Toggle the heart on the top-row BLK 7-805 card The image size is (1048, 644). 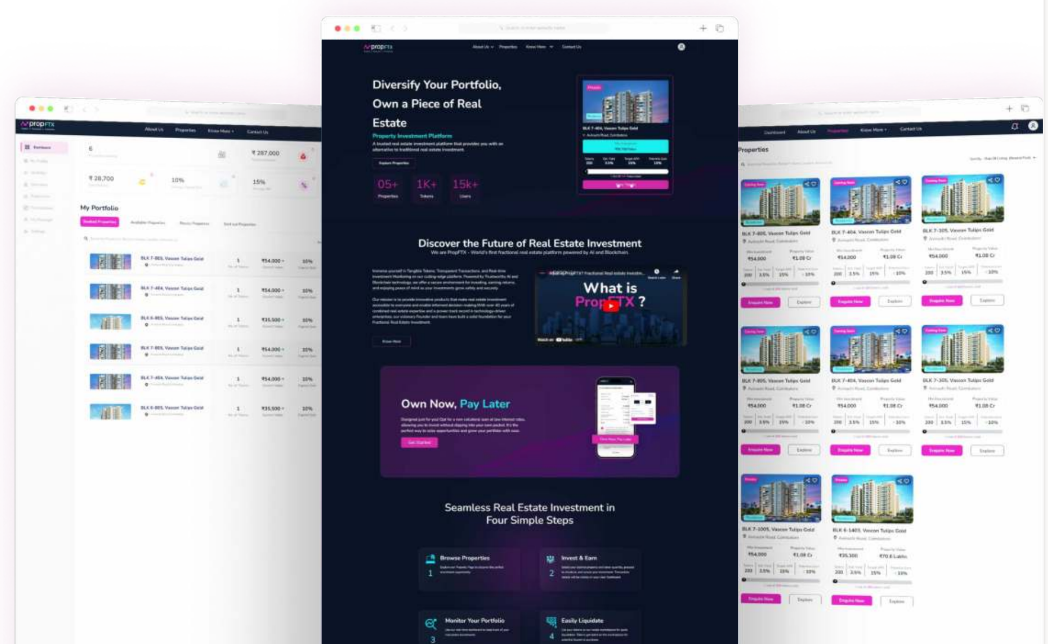pyautogui.click(x=814, y=184)
